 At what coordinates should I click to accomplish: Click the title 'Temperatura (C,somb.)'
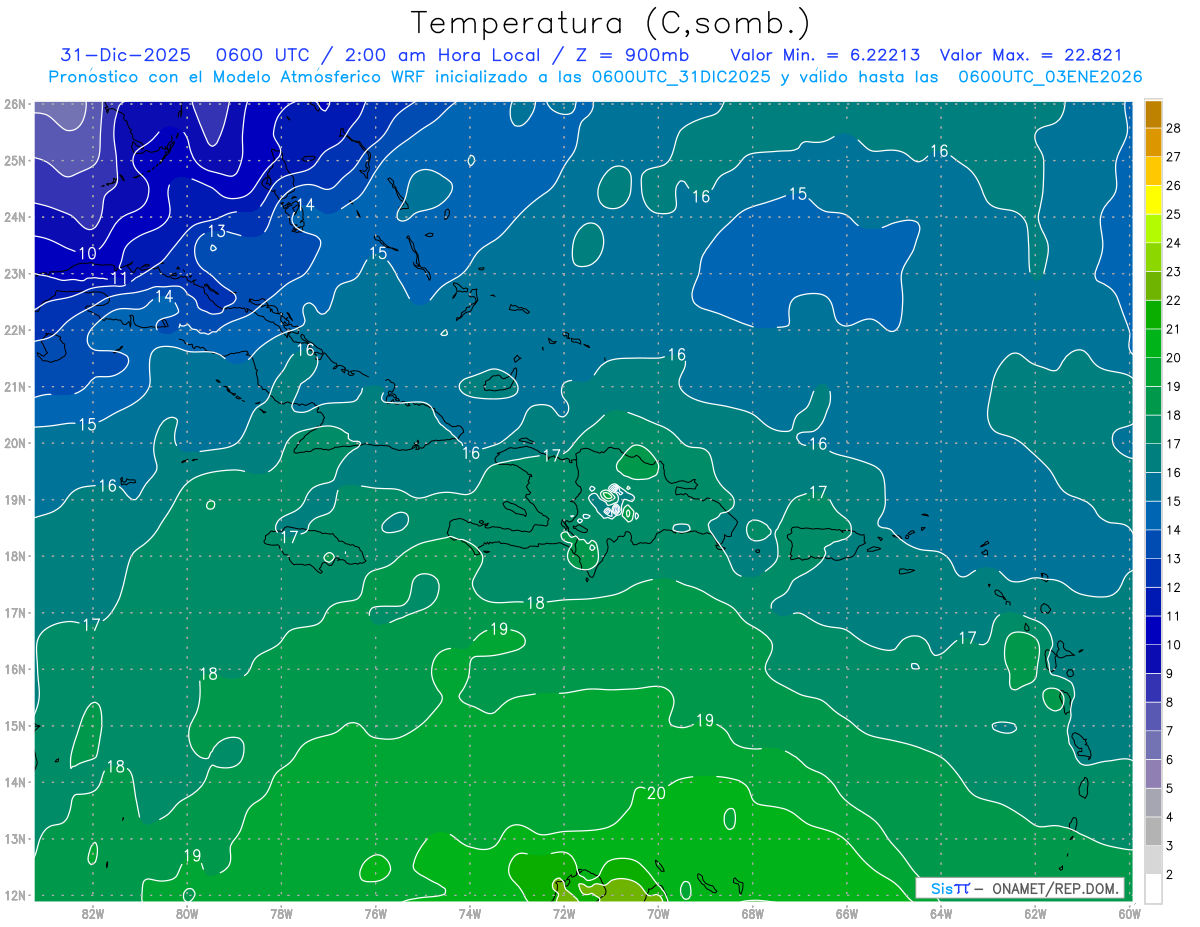point(611,23)
